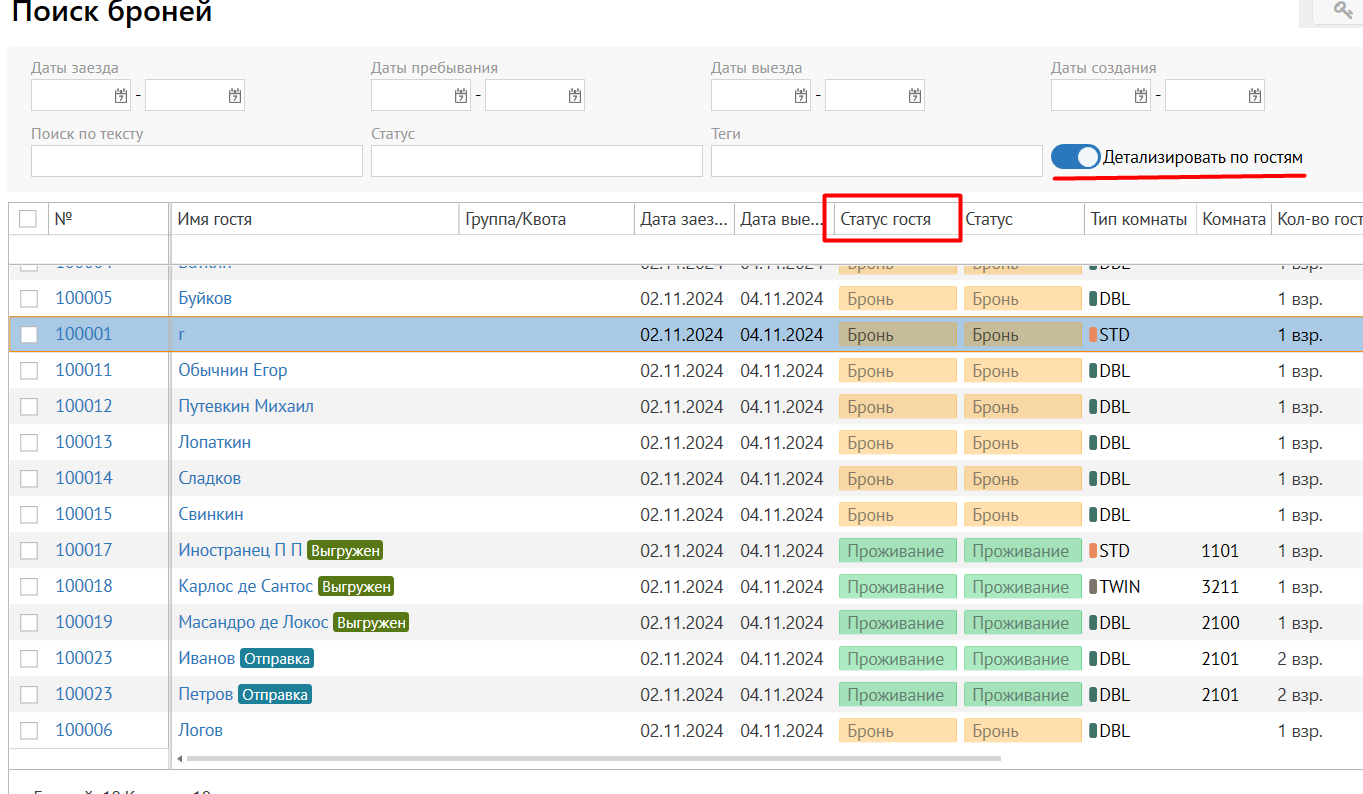The height and width of the screenshot is (794, 1363).
Task: Click the 'Поиск по тексту' input field
Action: tap(196, 161)
